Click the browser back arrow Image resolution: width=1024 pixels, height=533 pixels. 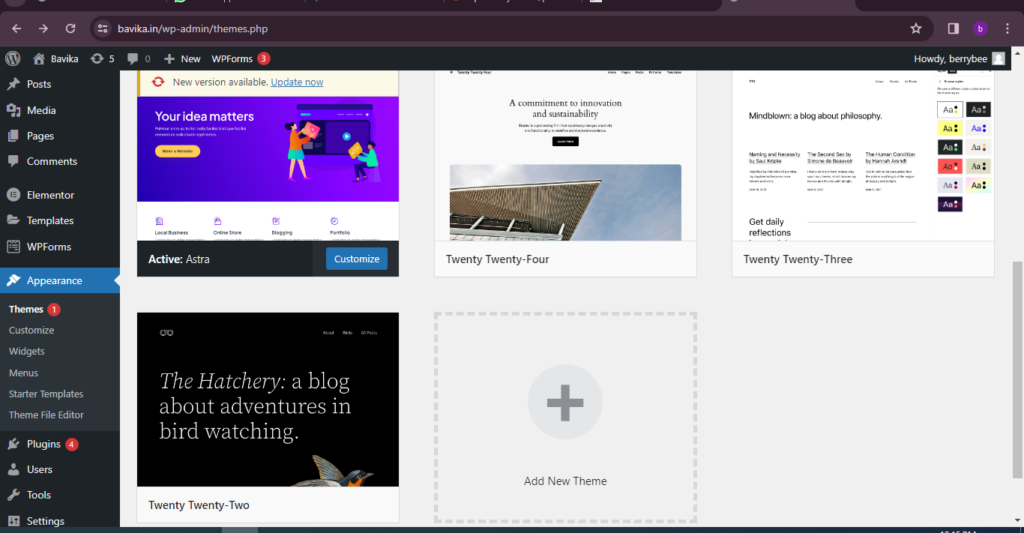(x=16, y=29)
